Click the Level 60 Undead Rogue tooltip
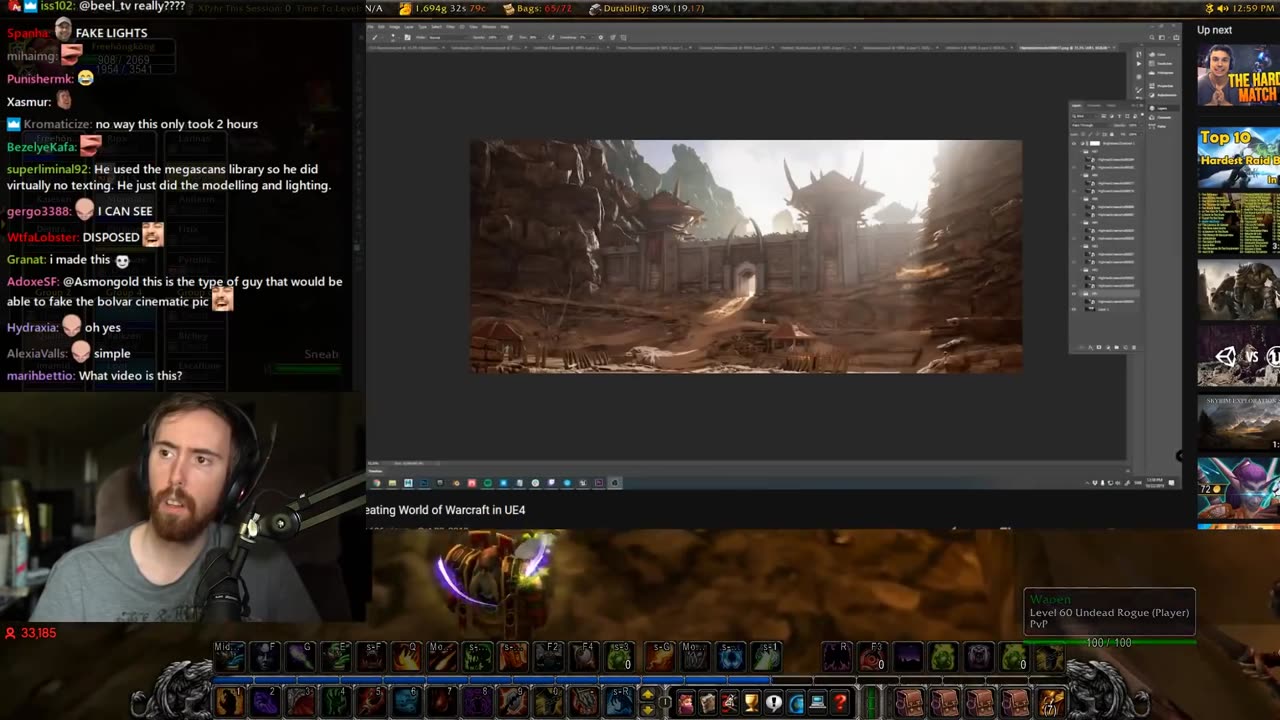The height and width of the screenshot is (720, 1280). point(1109,612)
